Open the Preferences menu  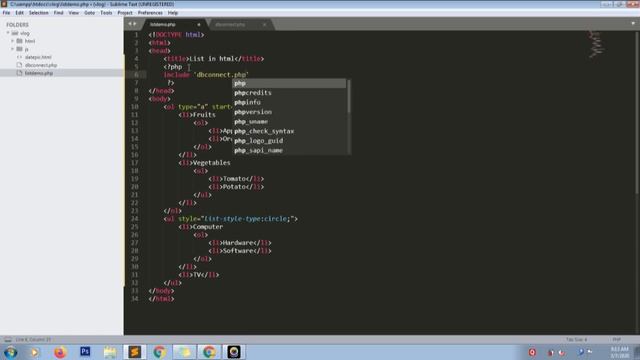150,13
